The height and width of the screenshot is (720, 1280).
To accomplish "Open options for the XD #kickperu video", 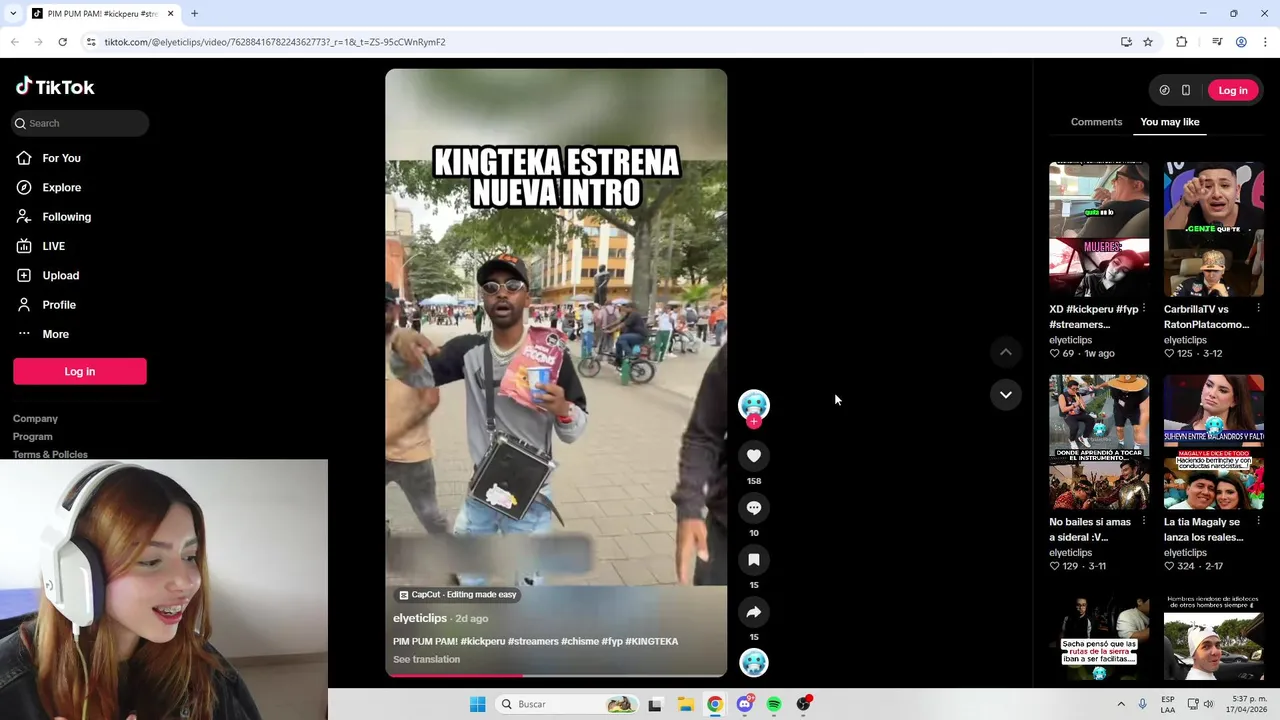I will tap(1144, 309).
